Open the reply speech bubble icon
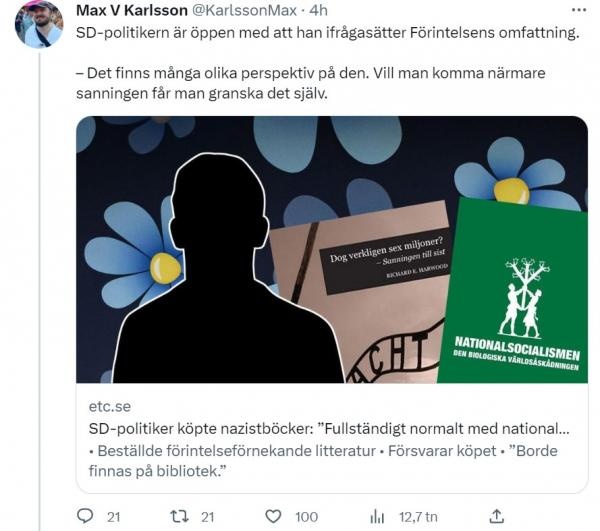This screenshot has width=600, height=531. click(x=85, y=516)
